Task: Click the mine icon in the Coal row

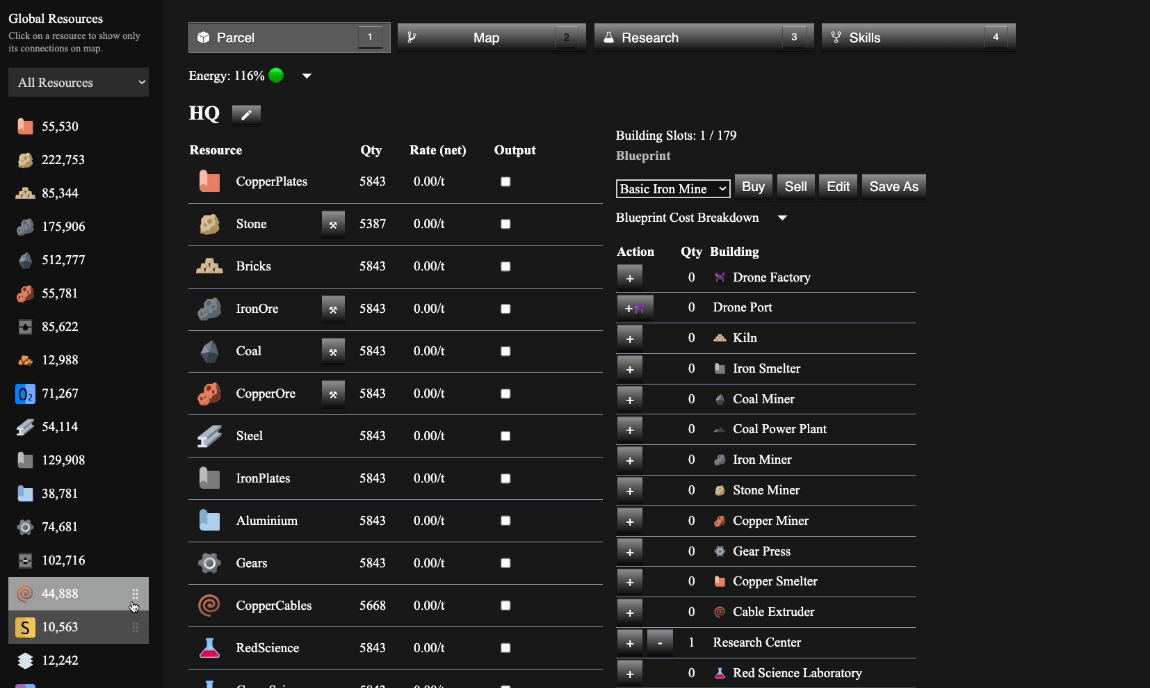Action: tap(333, 351)
